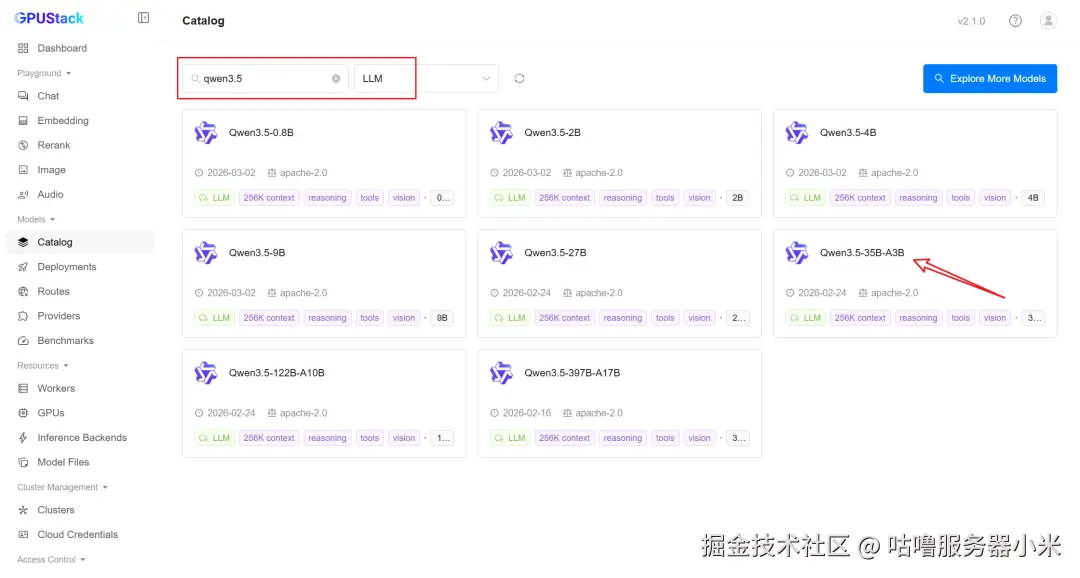Click 256K context tag on Qwen3.5-2B
This screenshot has height=578, width=1080.
(564, 198)
